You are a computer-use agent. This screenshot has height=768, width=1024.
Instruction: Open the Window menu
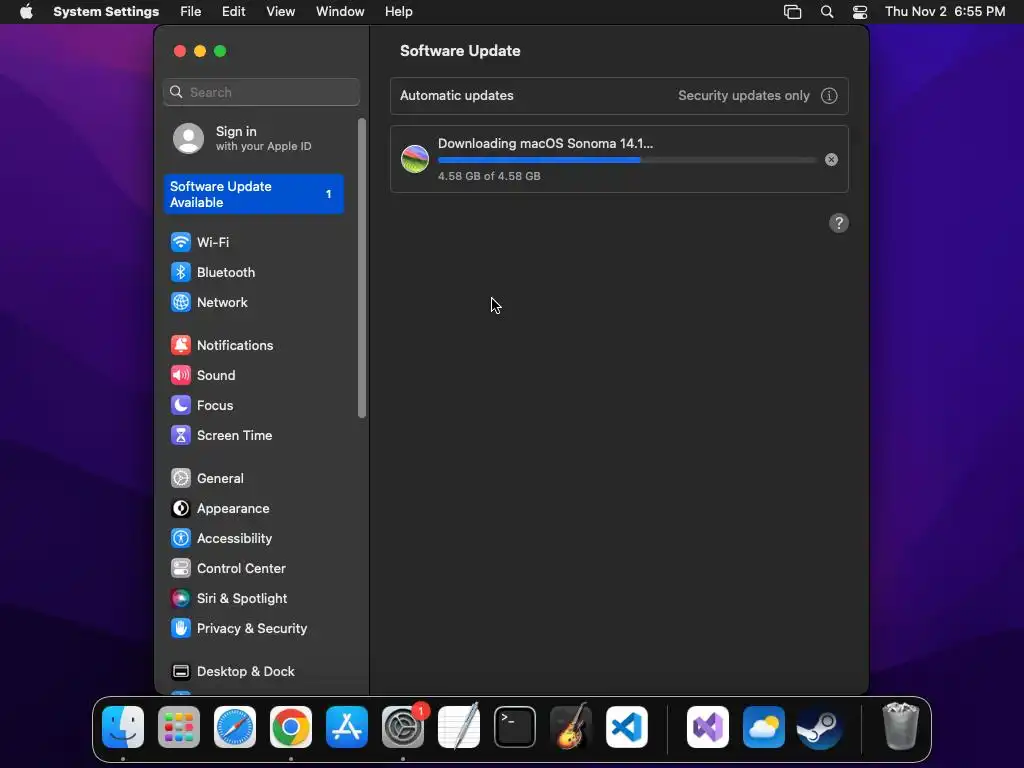(340, 12)
